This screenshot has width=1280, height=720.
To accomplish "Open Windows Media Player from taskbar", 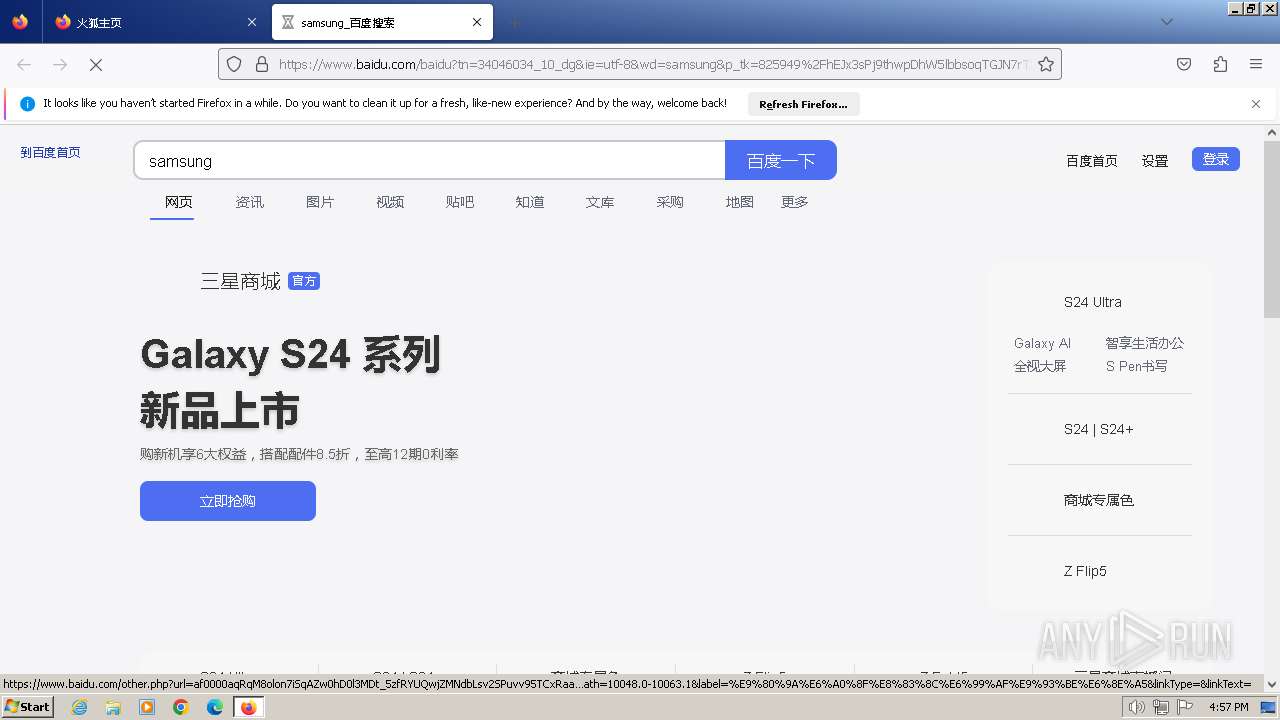I will 147,707.
